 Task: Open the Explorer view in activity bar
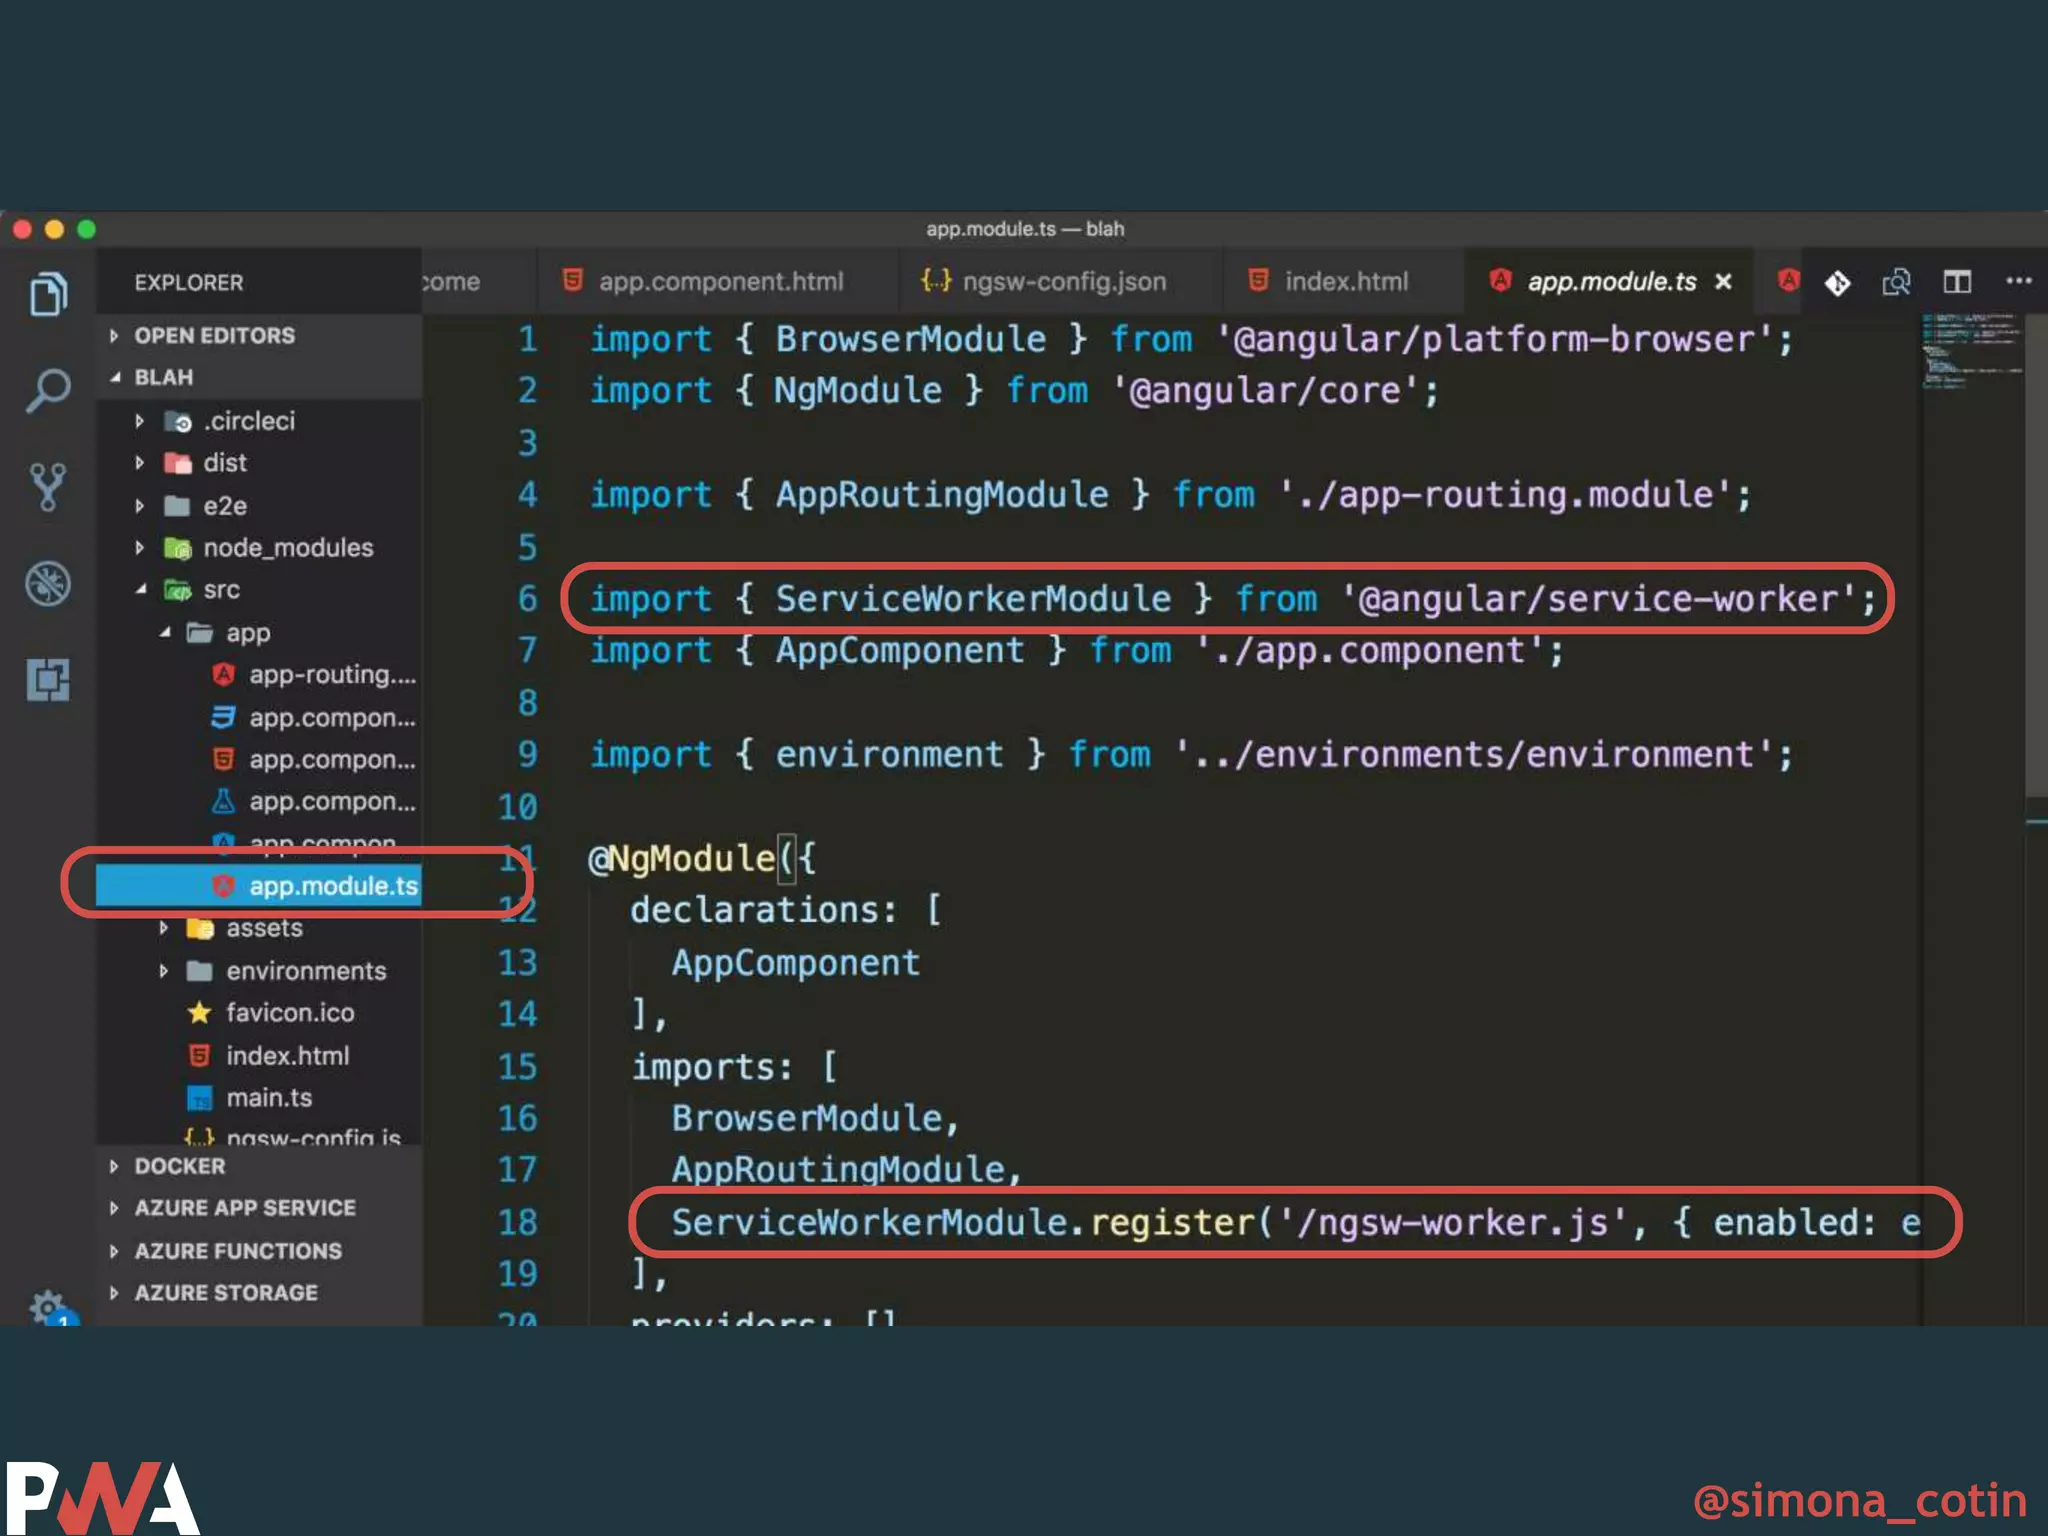coord(48,294)
